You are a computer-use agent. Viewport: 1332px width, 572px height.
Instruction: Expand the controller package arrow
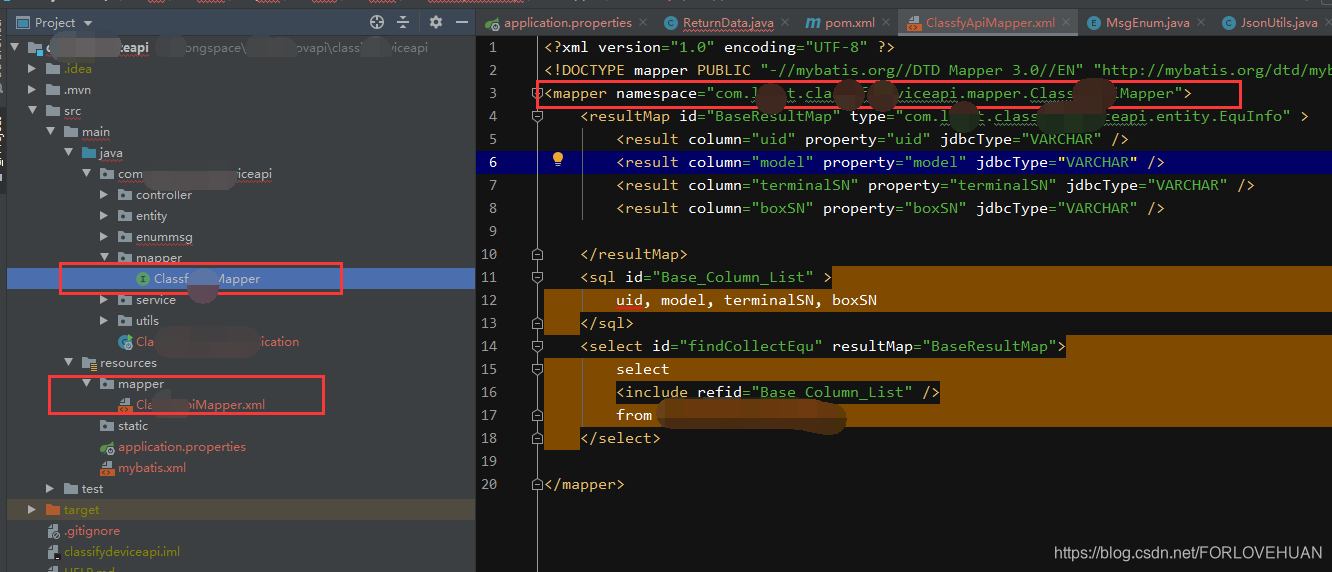pyautogui.click(x=105, y=195)
